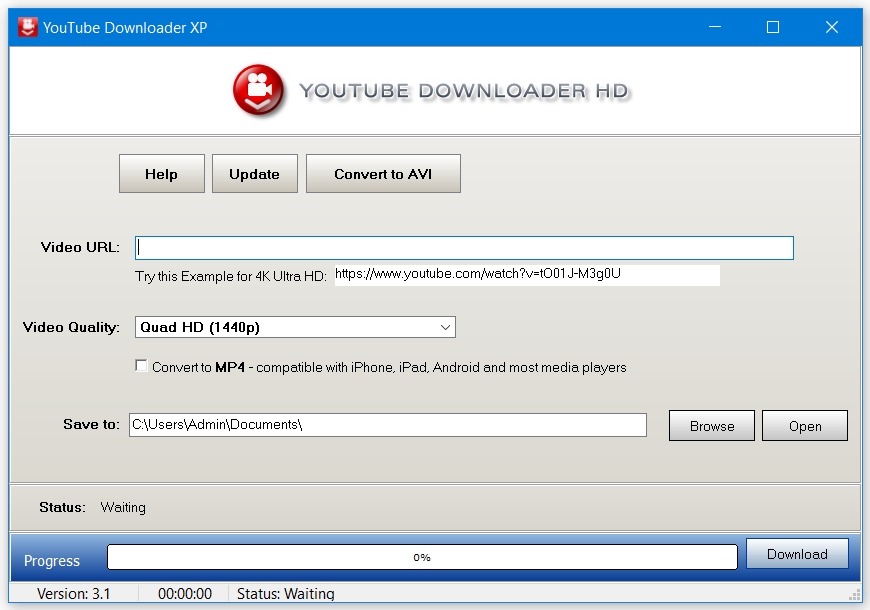This screenshot has width=870, height=610.
Task: Click the 0% progress bar
Action: coord(422,557)
